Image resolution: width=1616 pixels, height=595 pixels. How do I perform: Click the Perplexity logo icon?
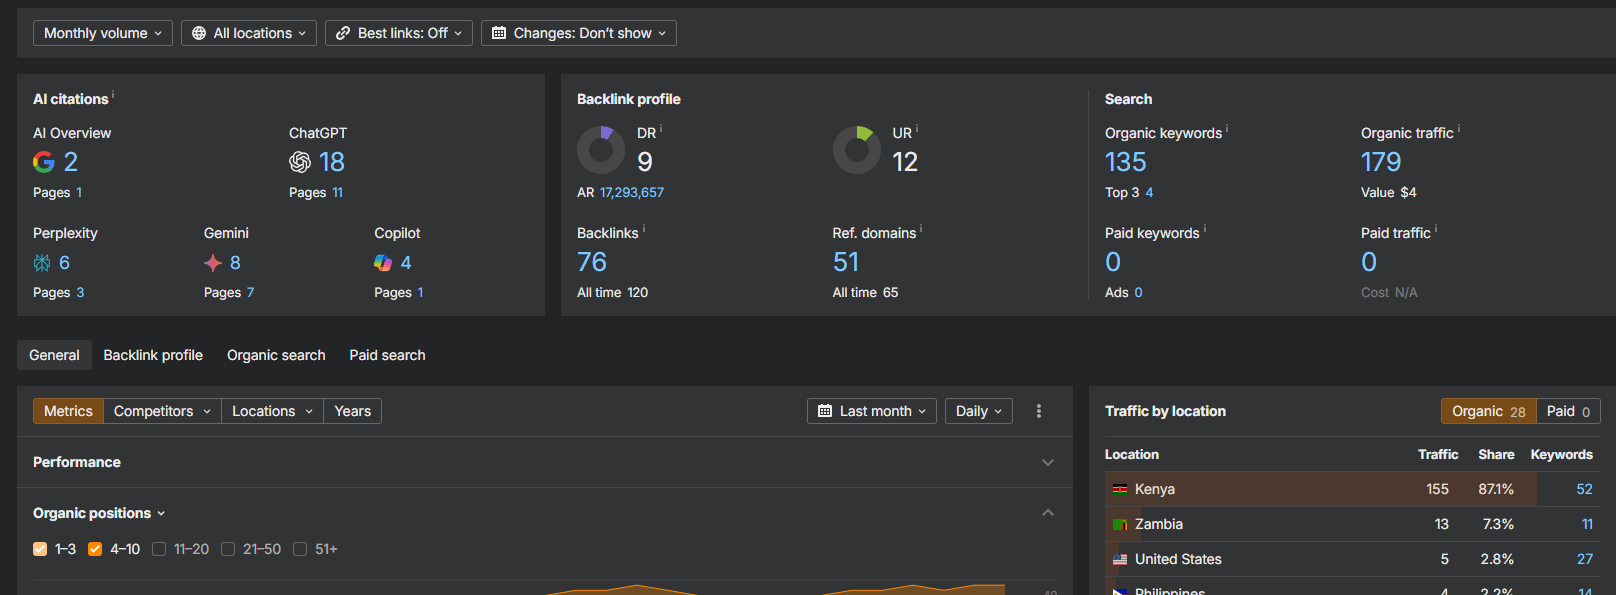click(42, 263)
